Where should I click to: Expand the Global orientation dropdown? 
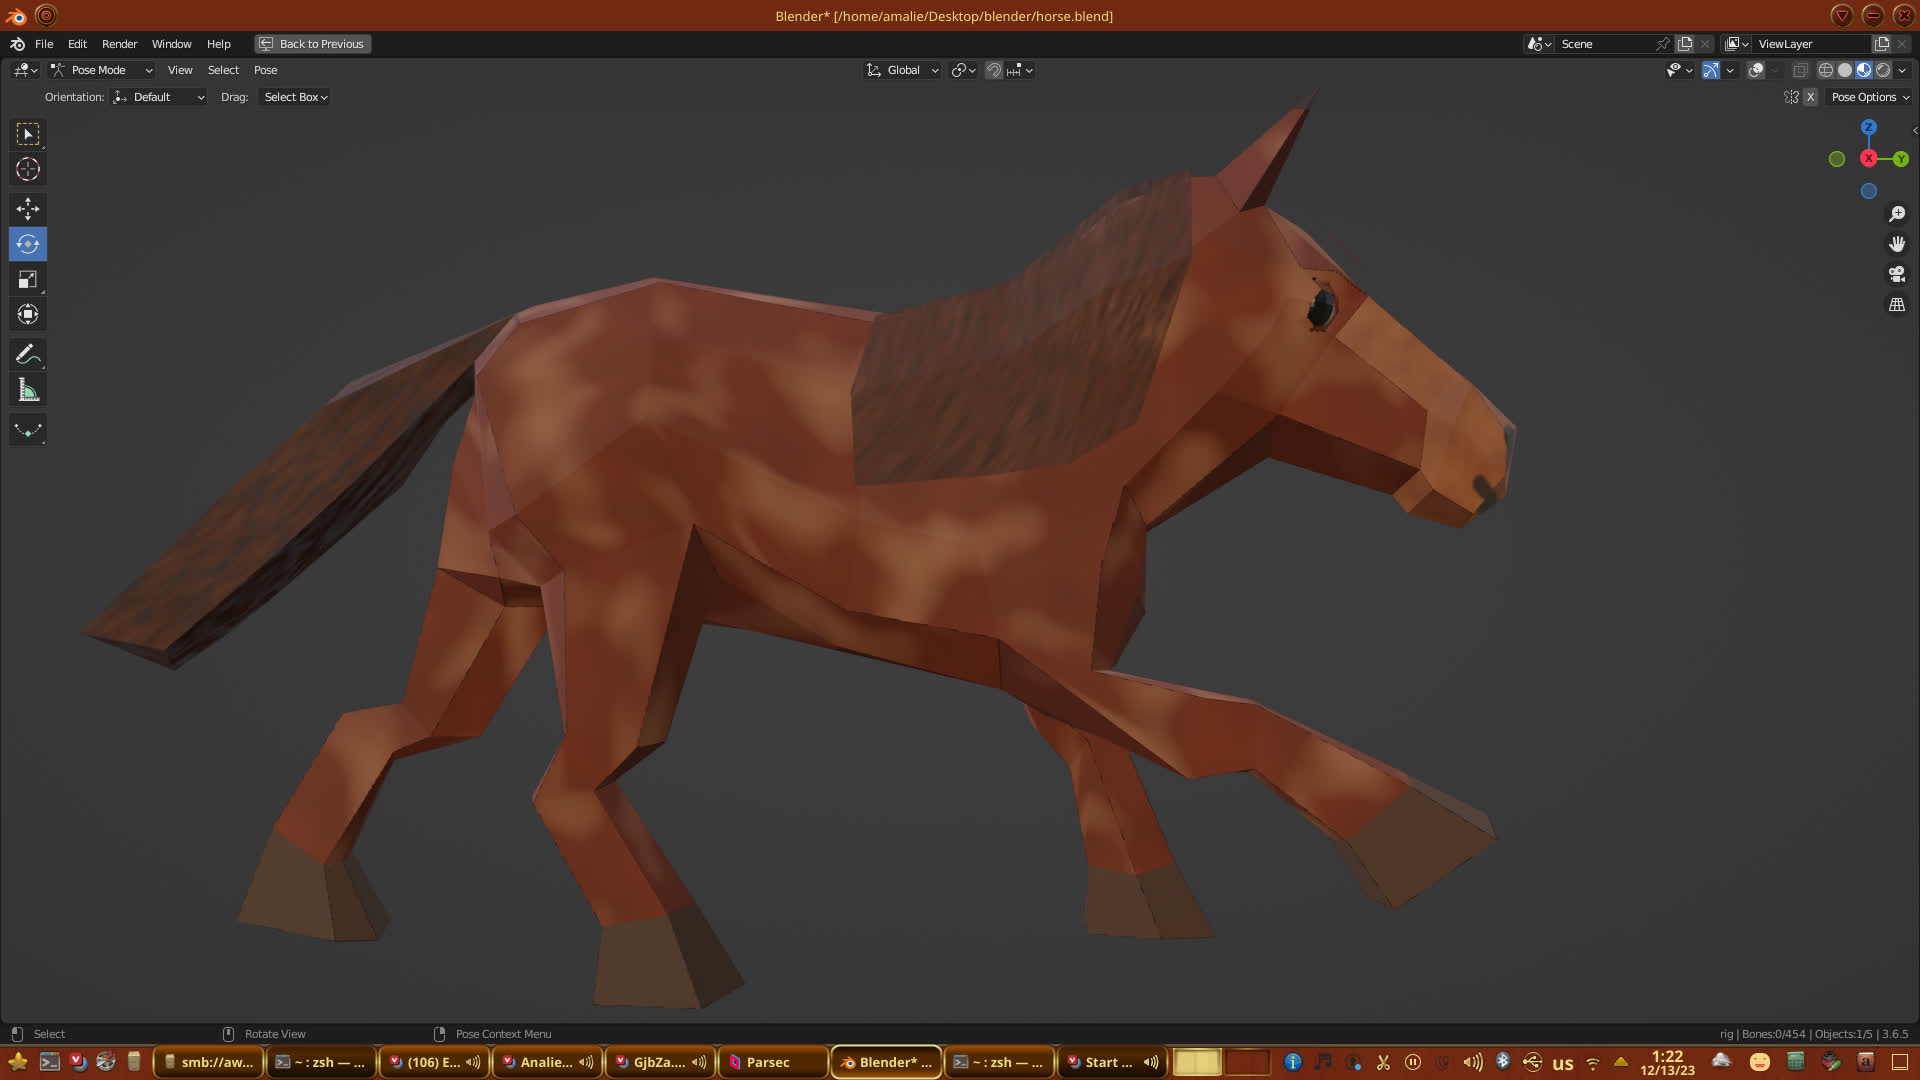903,70
